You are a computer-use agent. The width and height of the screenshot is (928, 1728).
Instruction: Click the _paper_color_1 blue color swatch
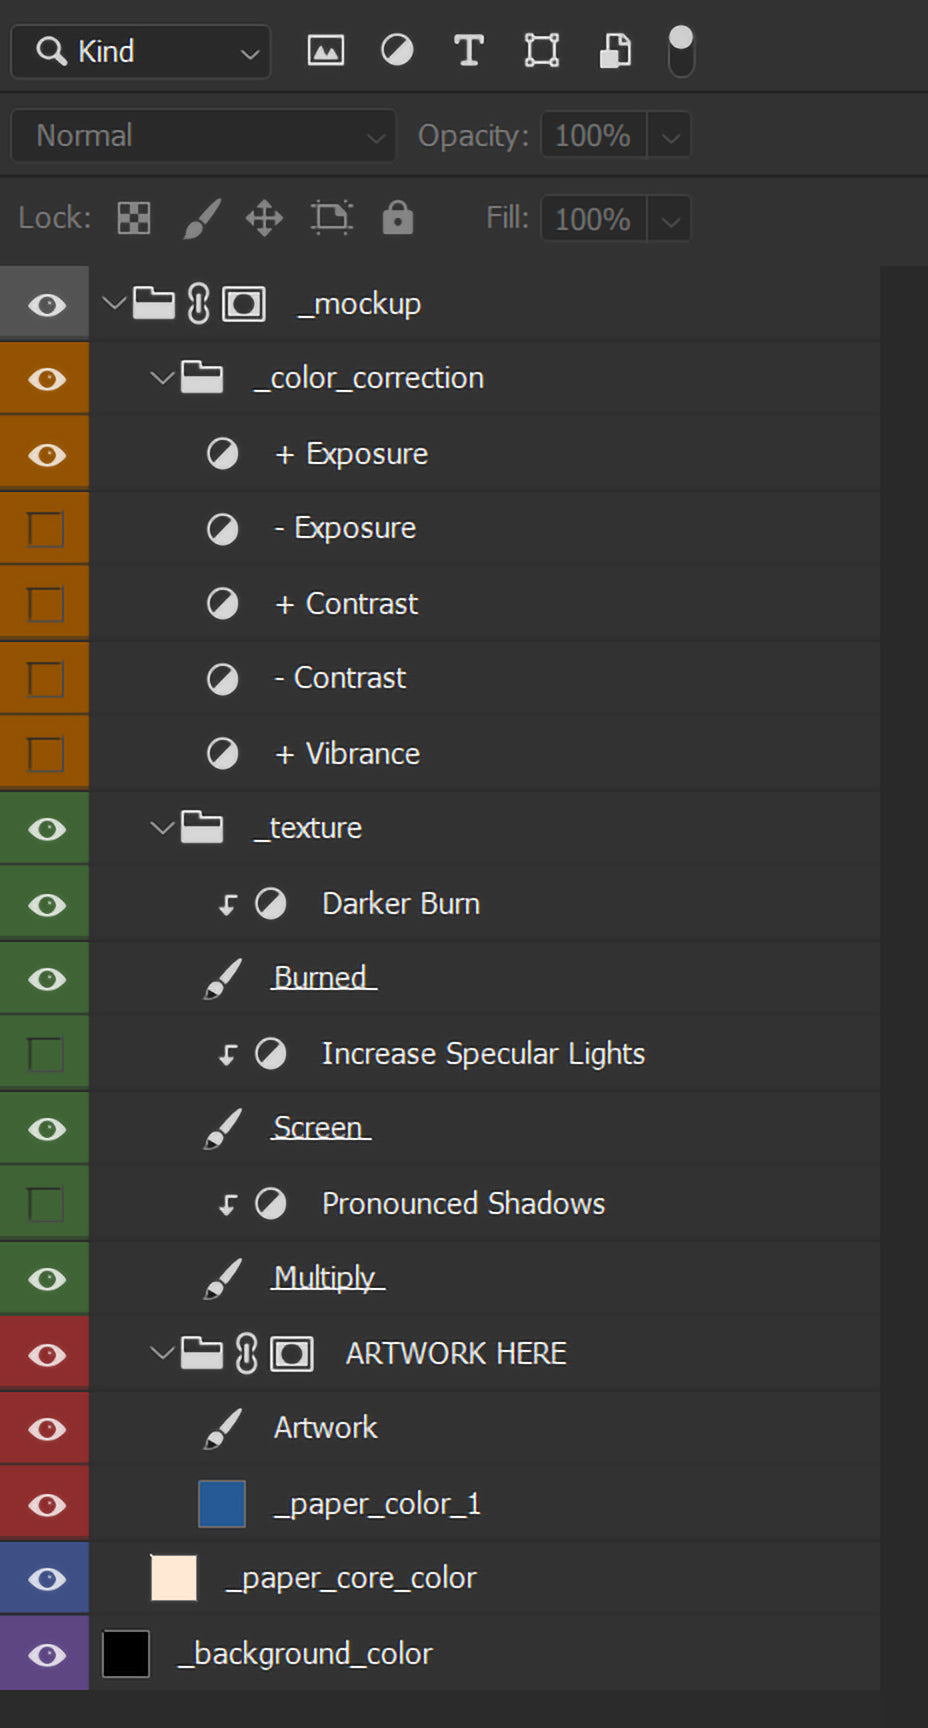pos(222,1504)
